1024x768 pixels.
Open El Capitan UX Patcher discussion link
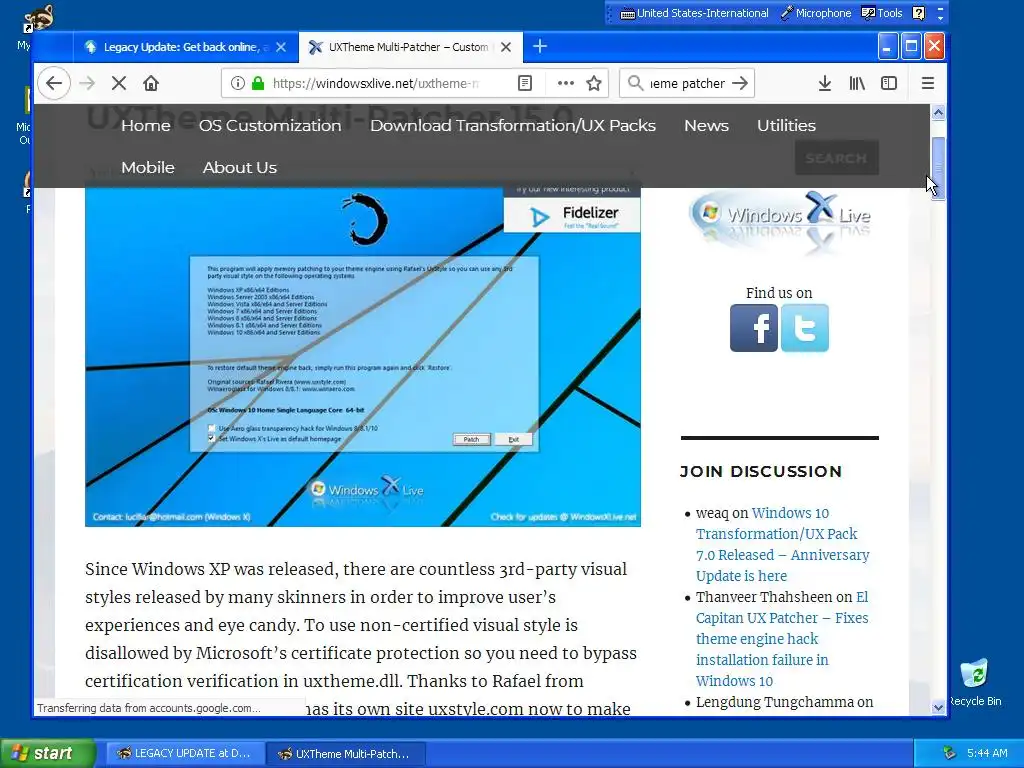pos(782,639)
